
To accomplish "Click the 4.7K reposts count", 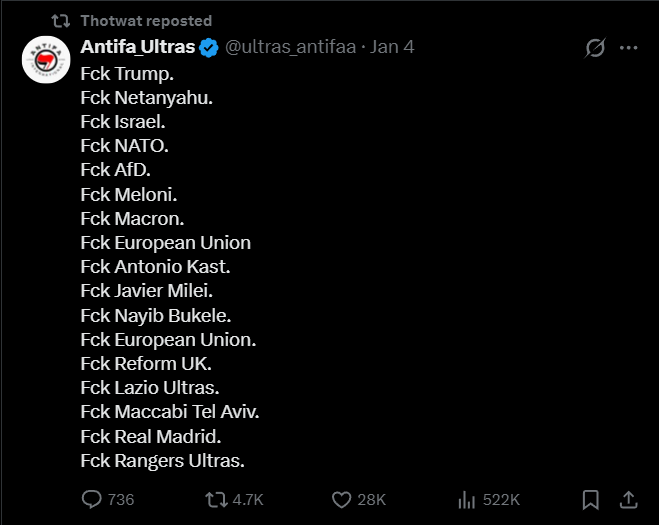I will click(248, 499).
